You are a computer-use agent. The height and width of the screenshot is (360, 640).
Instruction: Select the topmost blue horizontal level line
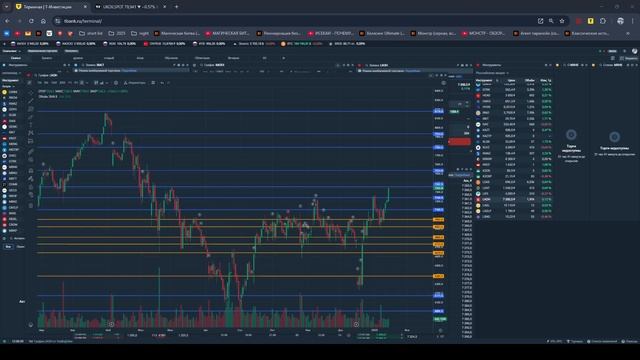(x=235, y=111)
